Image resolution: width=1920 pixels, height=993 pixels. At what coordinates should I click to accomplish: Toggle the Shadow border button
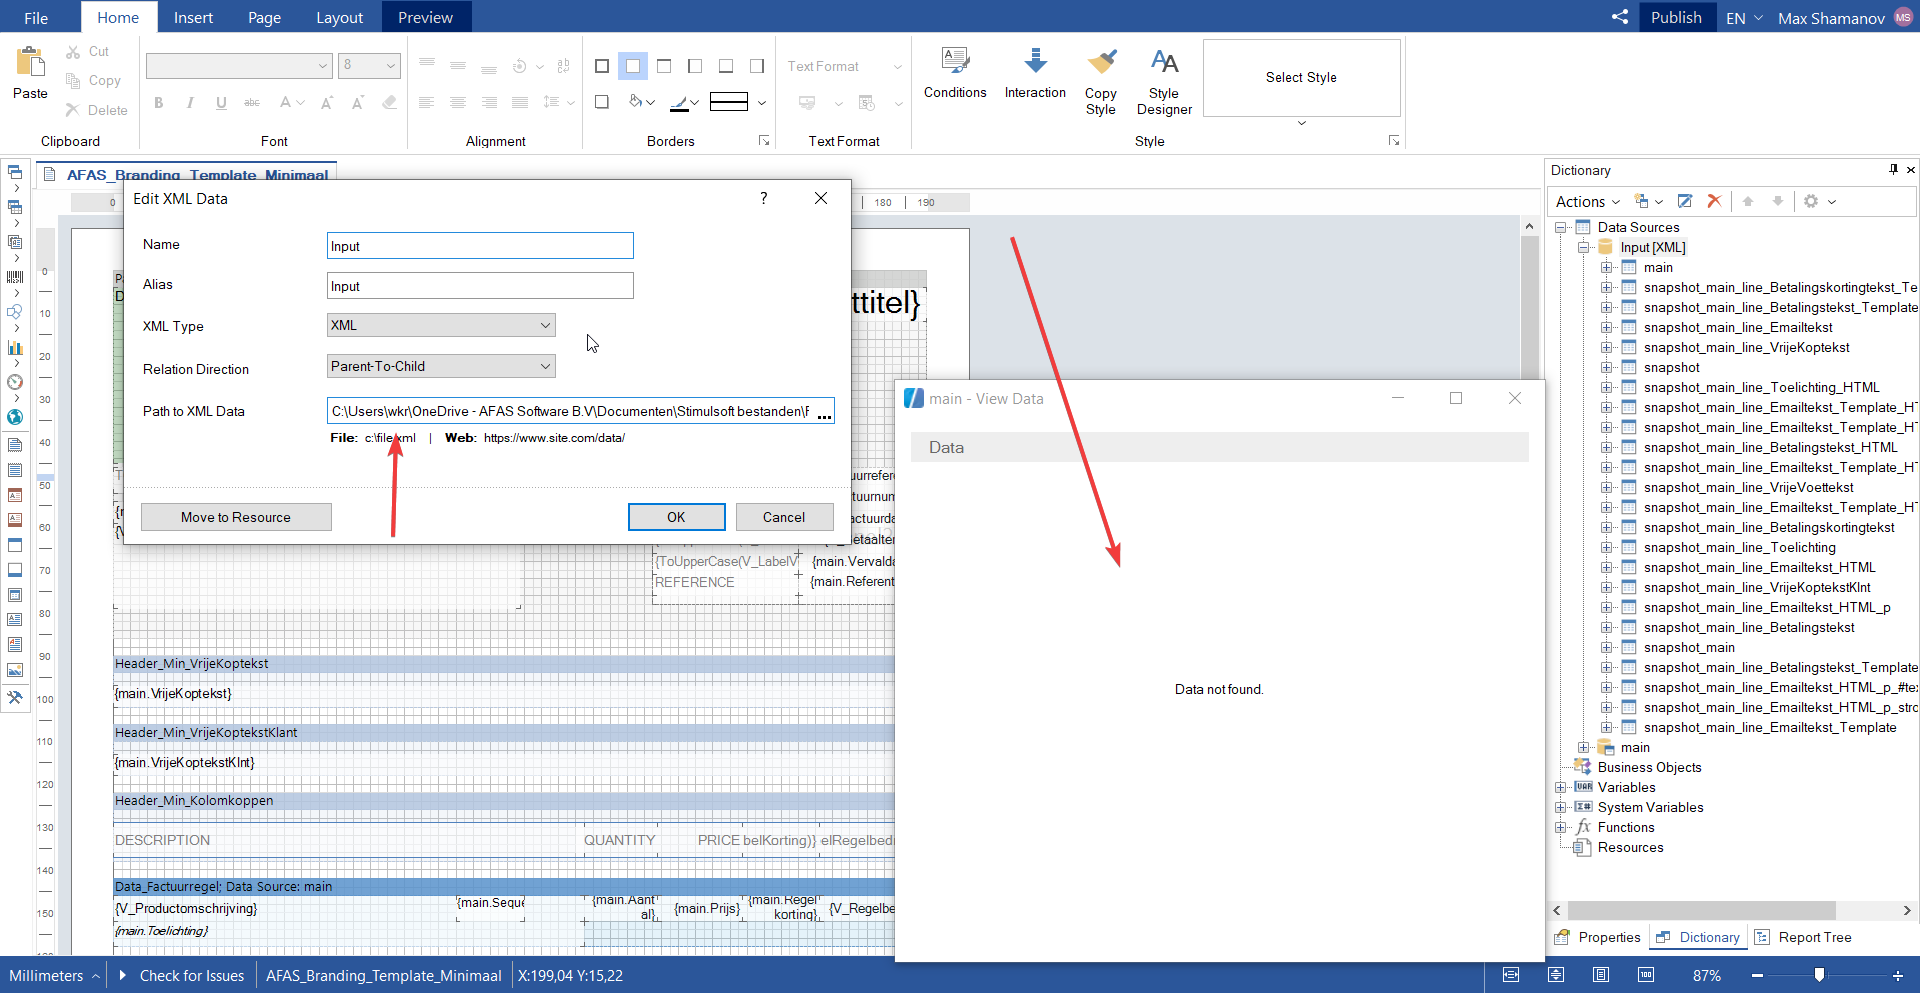click(x=602, y=102)
